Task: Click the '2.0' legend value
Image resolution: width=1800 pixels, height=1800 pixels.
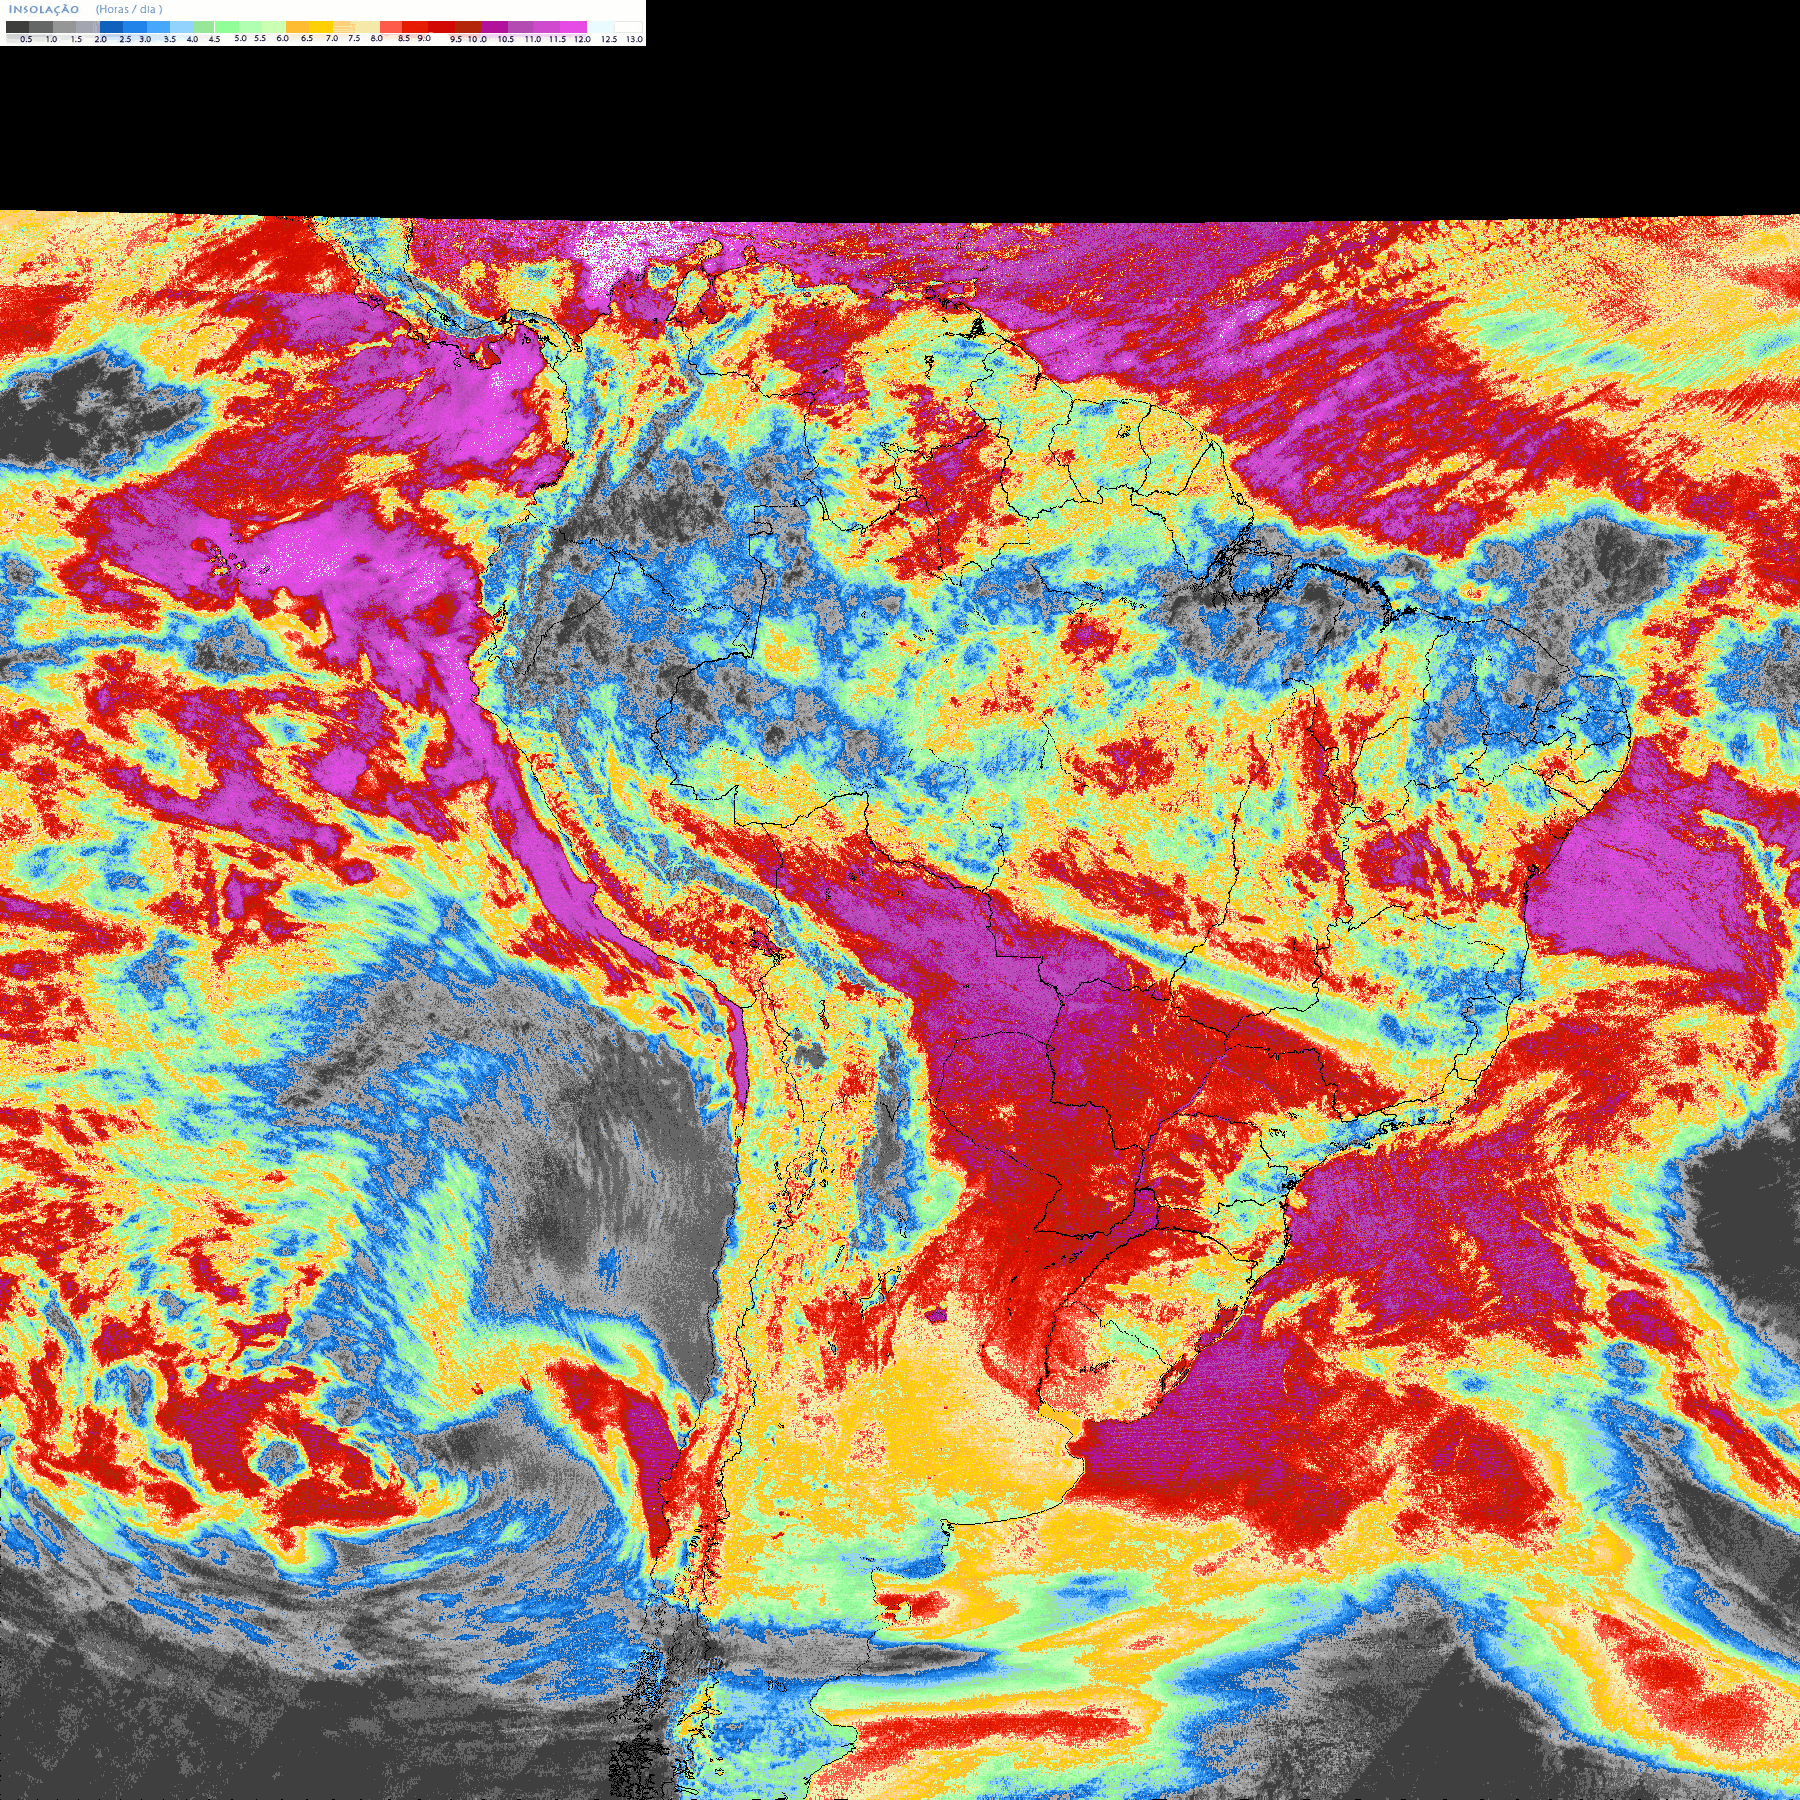Action: [x=101, y=39]
